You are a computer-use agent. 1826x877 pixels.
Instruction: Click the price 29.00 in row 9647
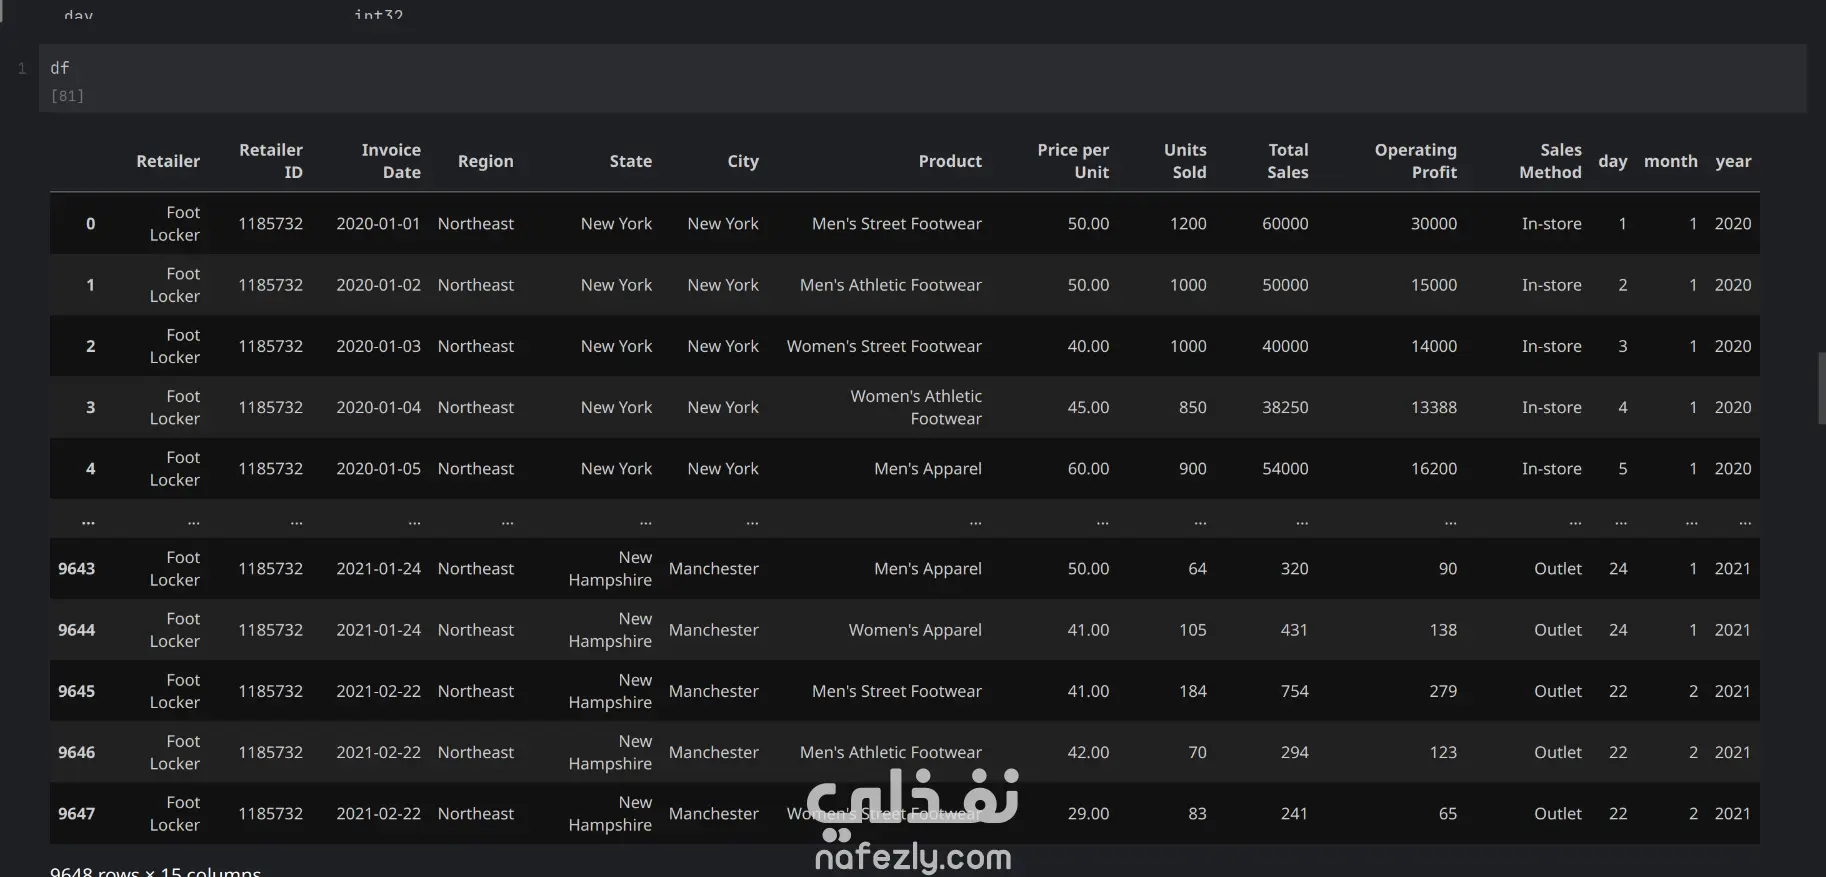tap(1088, 814)
